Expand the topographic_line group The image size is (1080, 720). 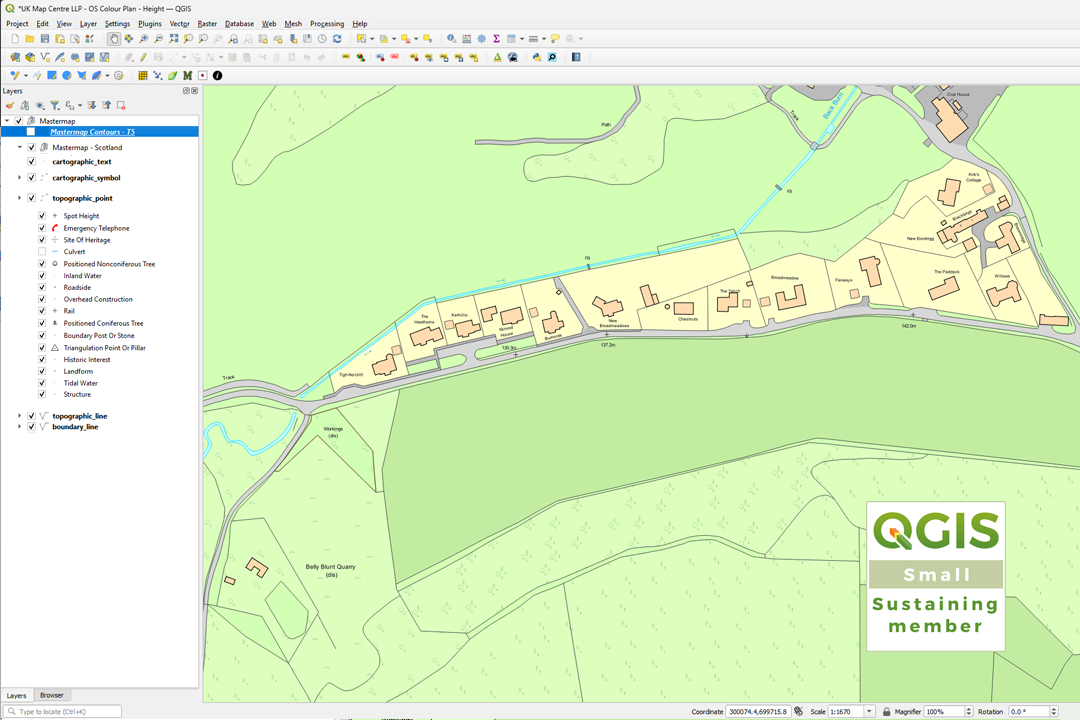[19, 416]
